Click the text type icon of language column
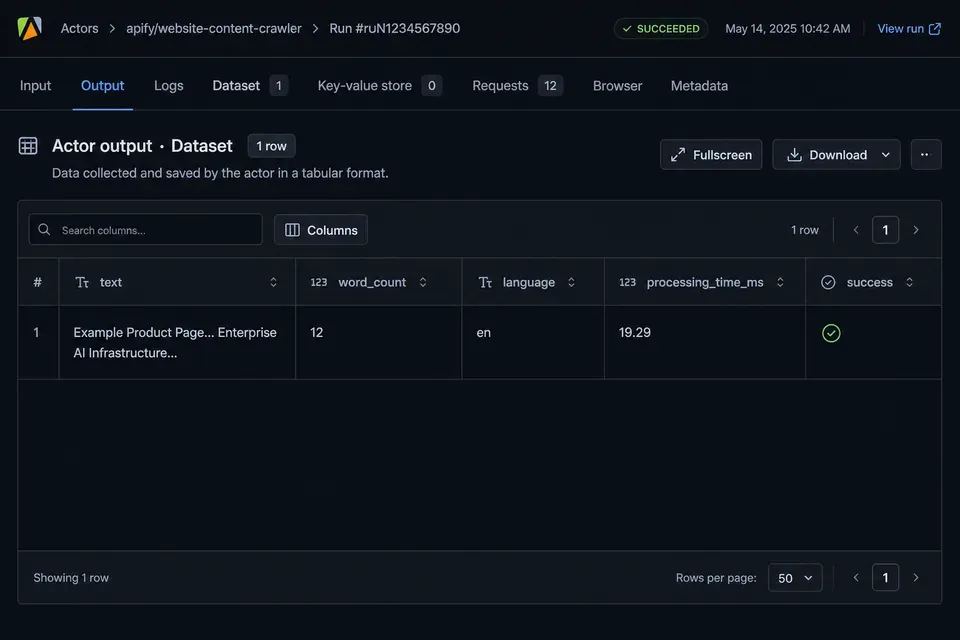The width and height of the screenshot is (960, 640). click(x=485, y=282)
